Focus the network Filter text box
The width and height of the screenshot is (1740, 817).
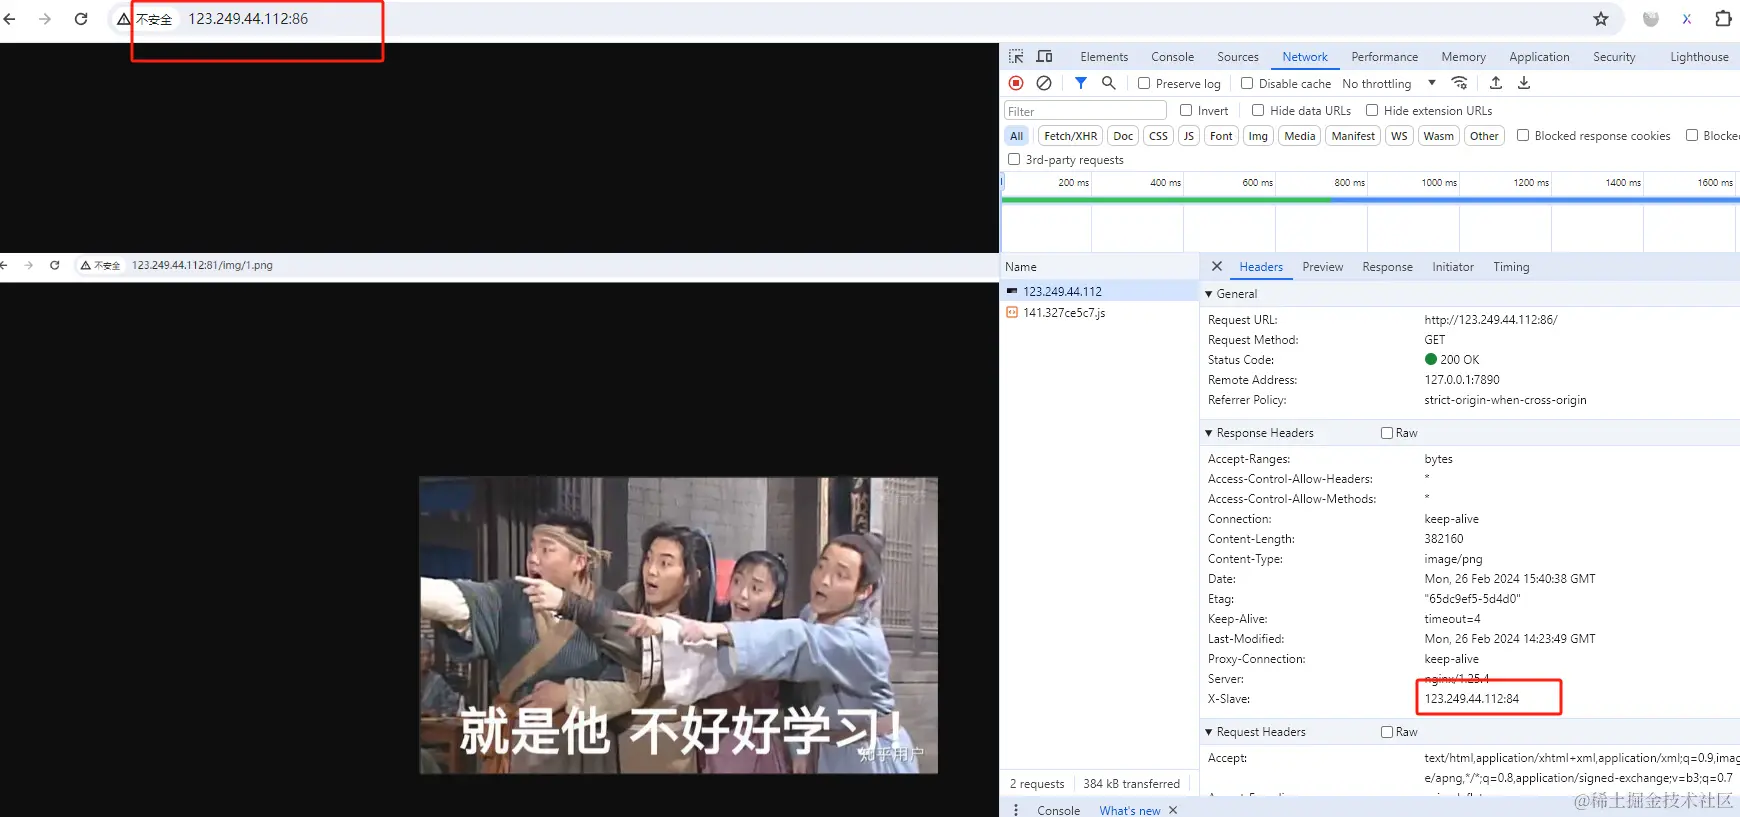click(x=1085, y=111)
